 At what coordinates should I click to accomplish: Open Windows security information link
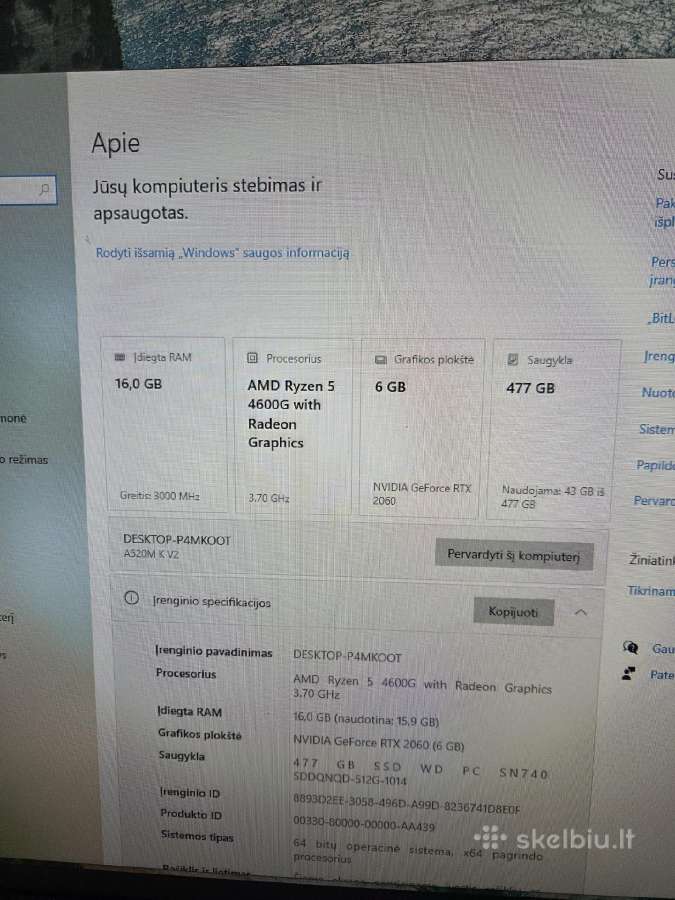click(x=223, y=253)
